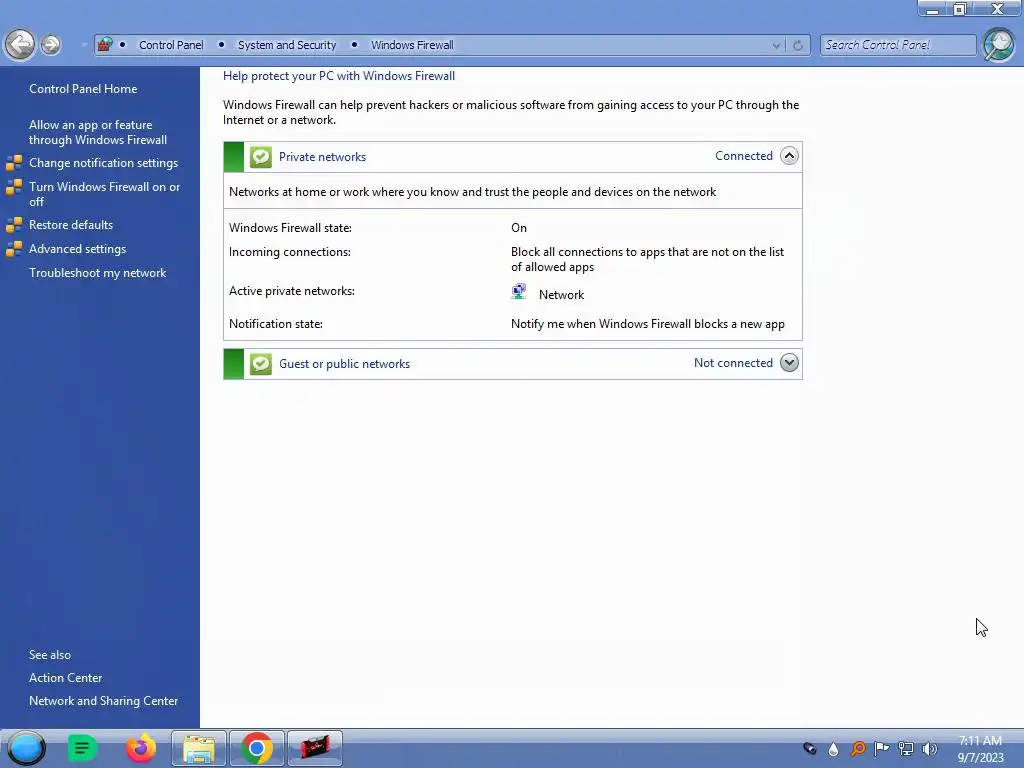This screenshot has width=1024, height=768.
Task: Click the Not connected status text
Action: coord(733,363)
